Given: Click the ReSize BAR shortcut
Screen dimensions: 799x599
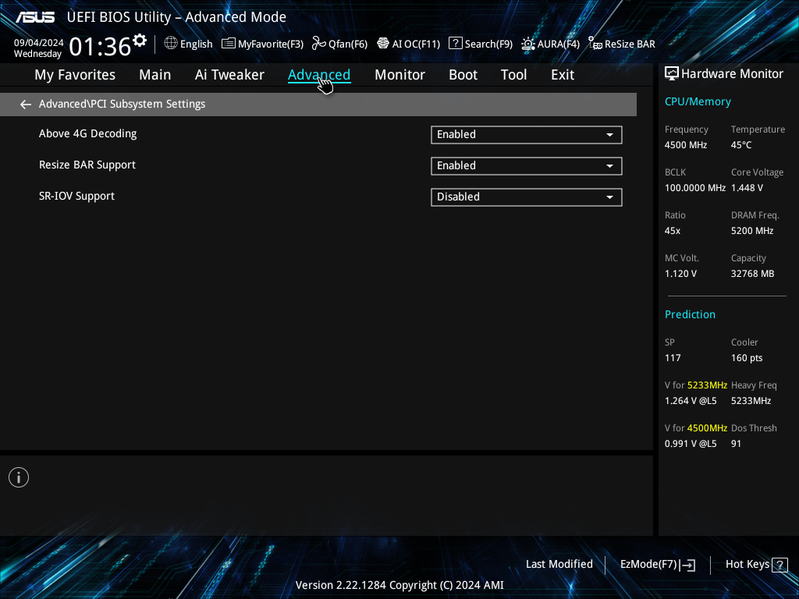Looking at the screenshot, I should (x=622, y=44).
